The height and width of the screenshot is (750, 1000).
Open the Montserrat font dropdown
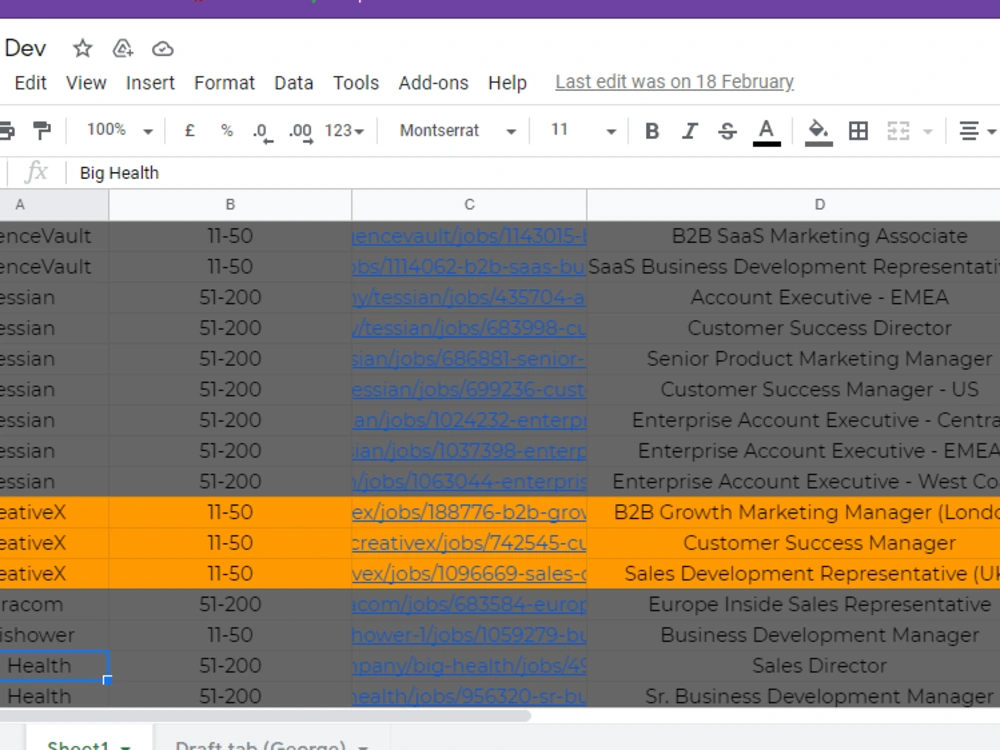(457, 131)
